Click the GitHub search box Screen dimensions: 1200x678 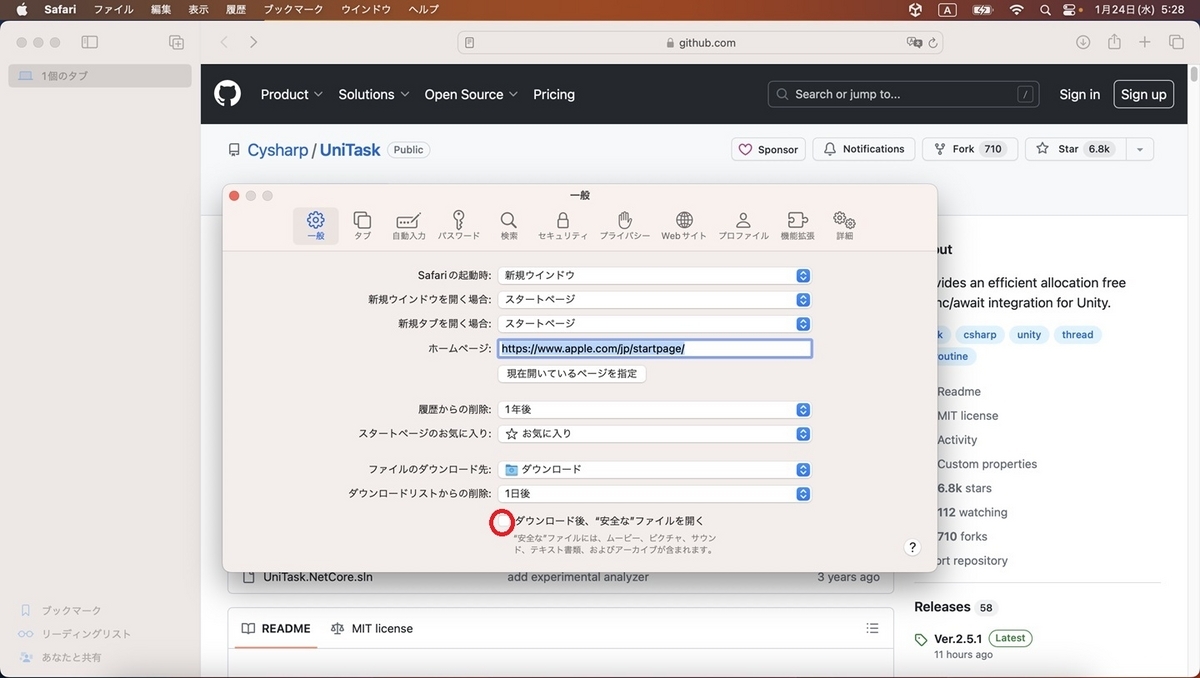905,94
